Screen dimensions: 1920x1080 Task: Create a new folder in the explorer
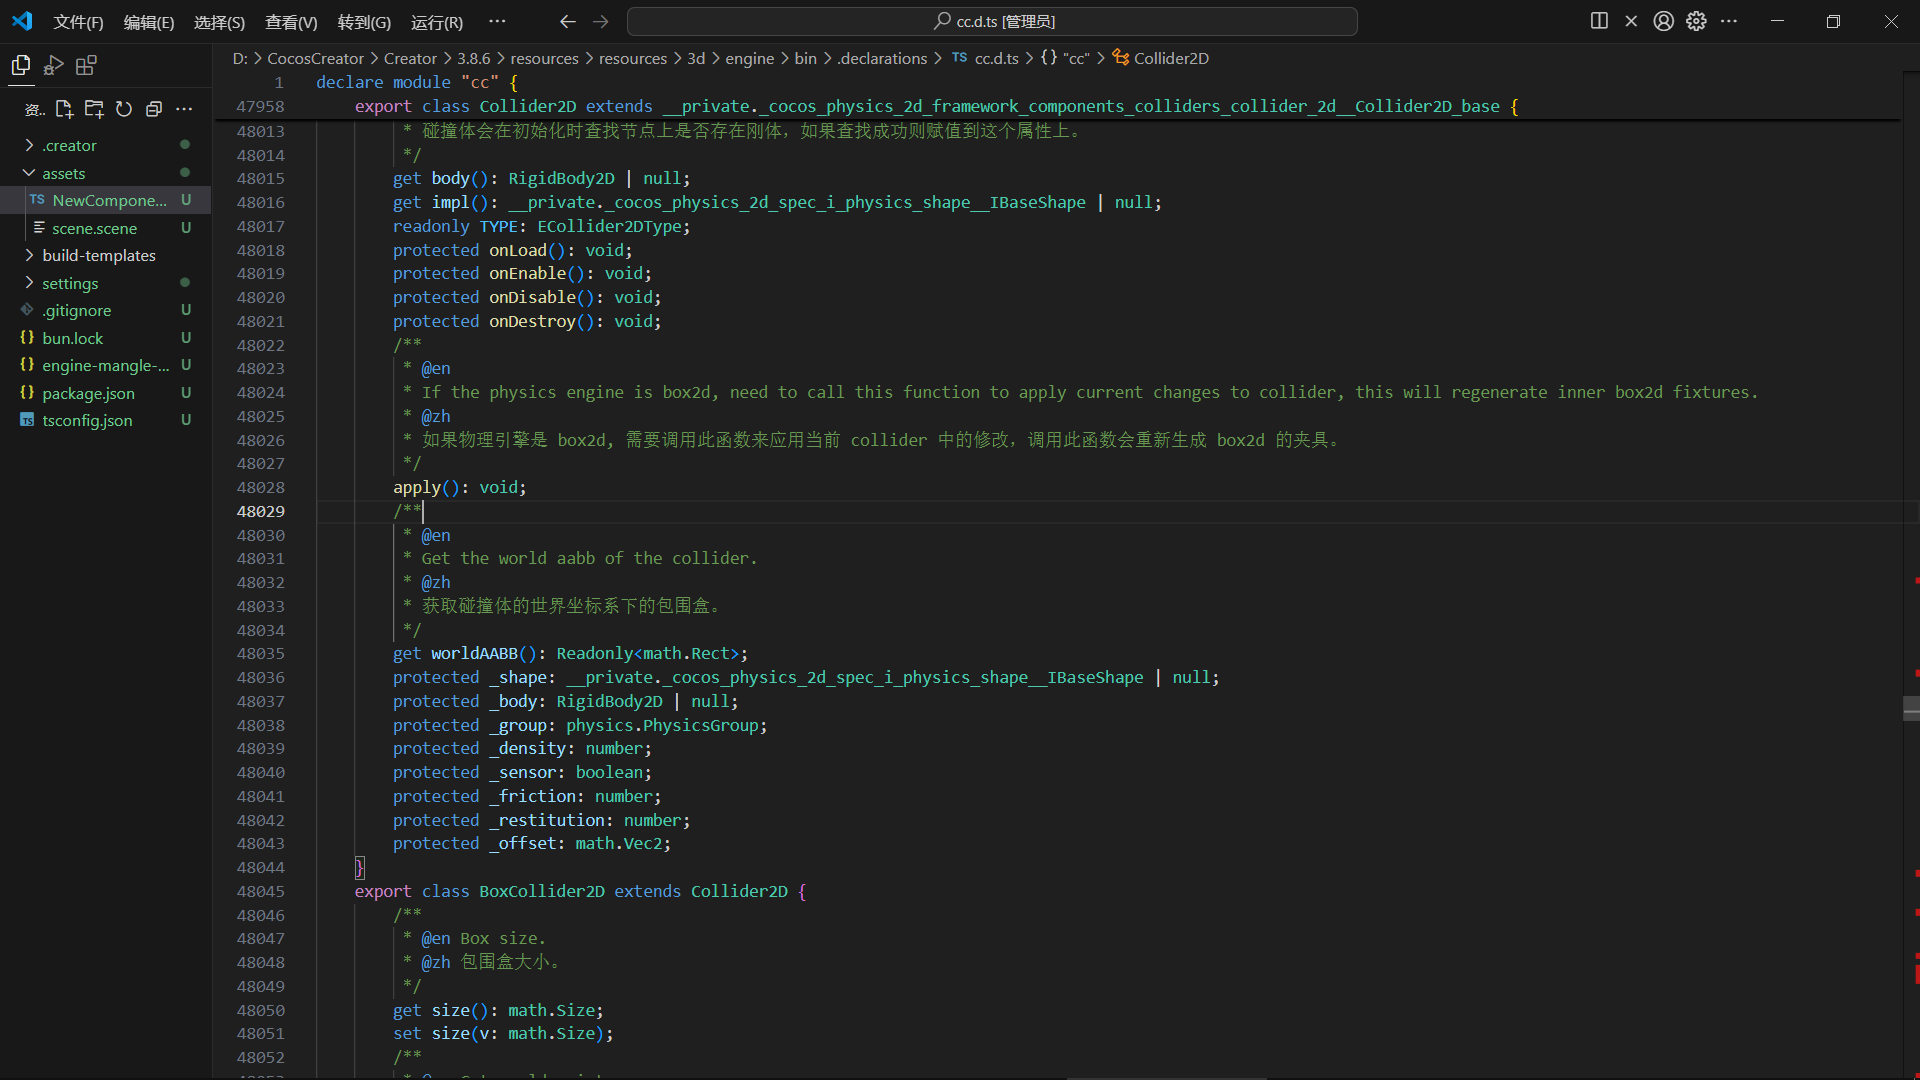[94, 109]
